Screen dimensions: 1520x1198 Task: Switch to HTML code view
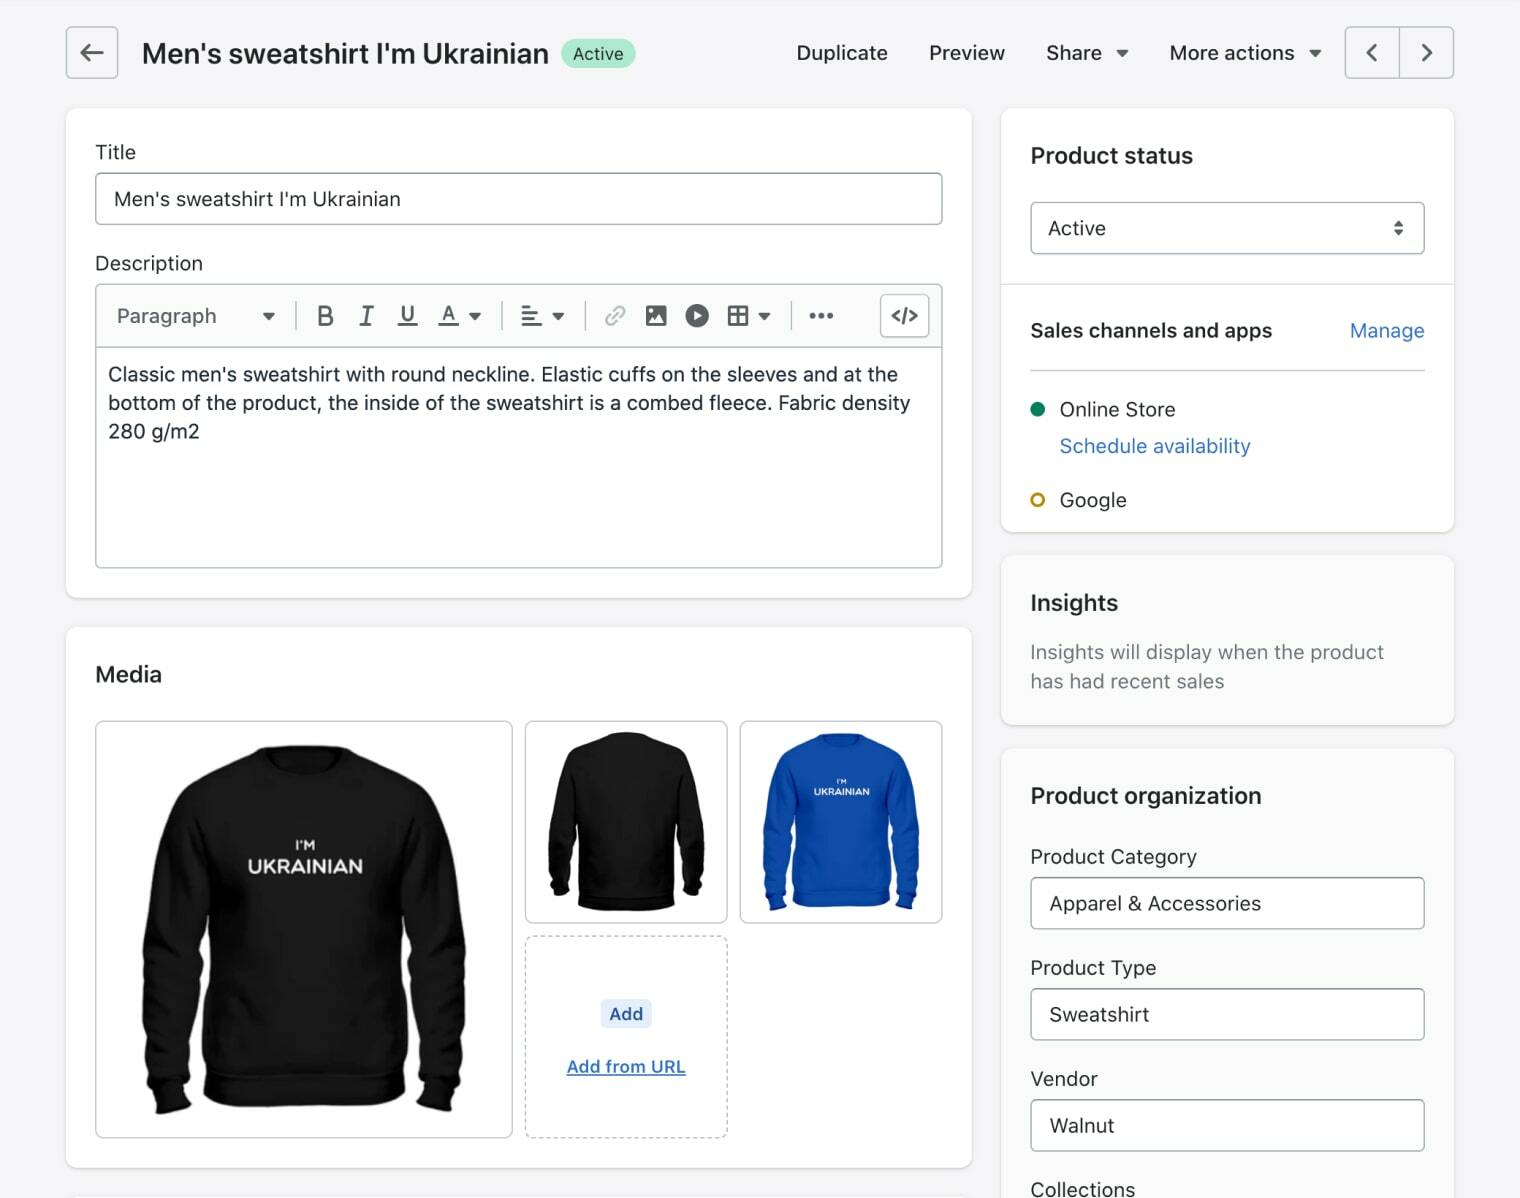click(x=905, y=316)
